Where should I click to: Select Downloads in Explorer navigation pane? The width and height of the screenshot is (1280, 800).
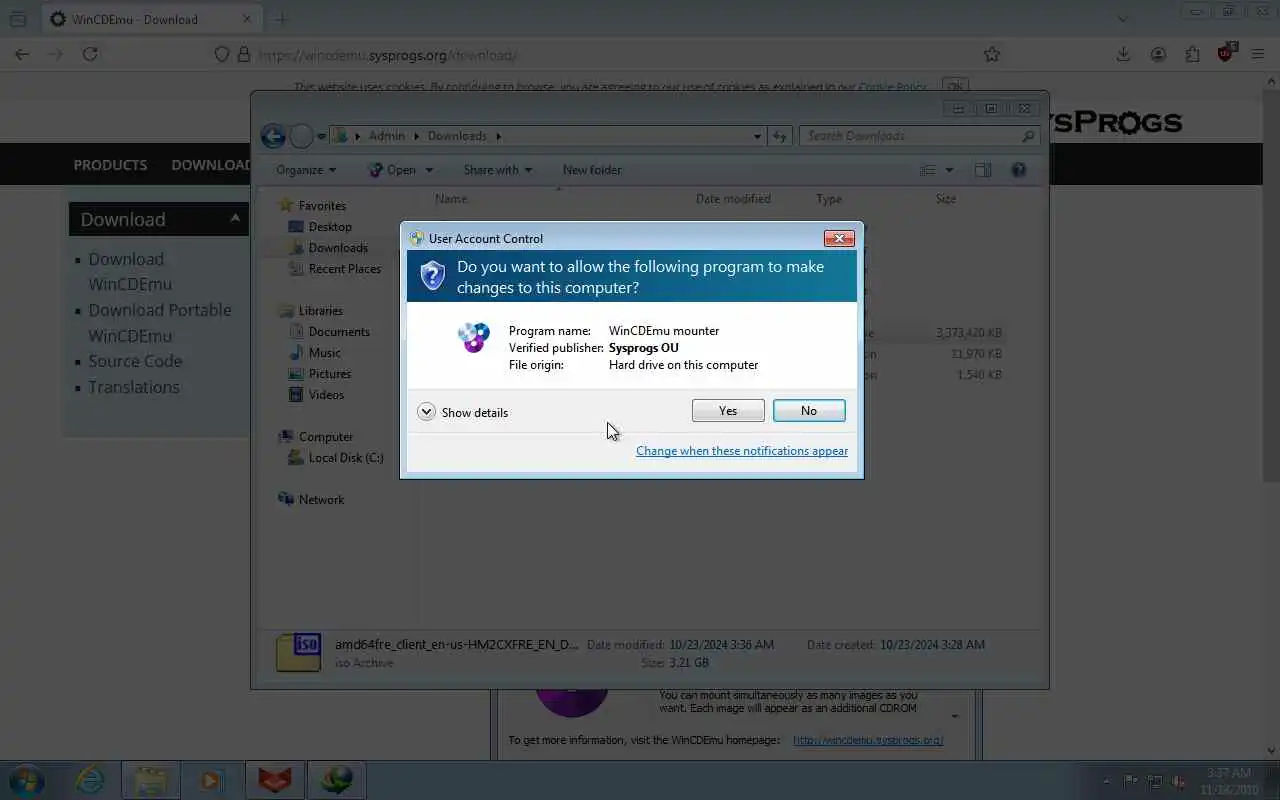pyautogui.click(x=328, y=248)
